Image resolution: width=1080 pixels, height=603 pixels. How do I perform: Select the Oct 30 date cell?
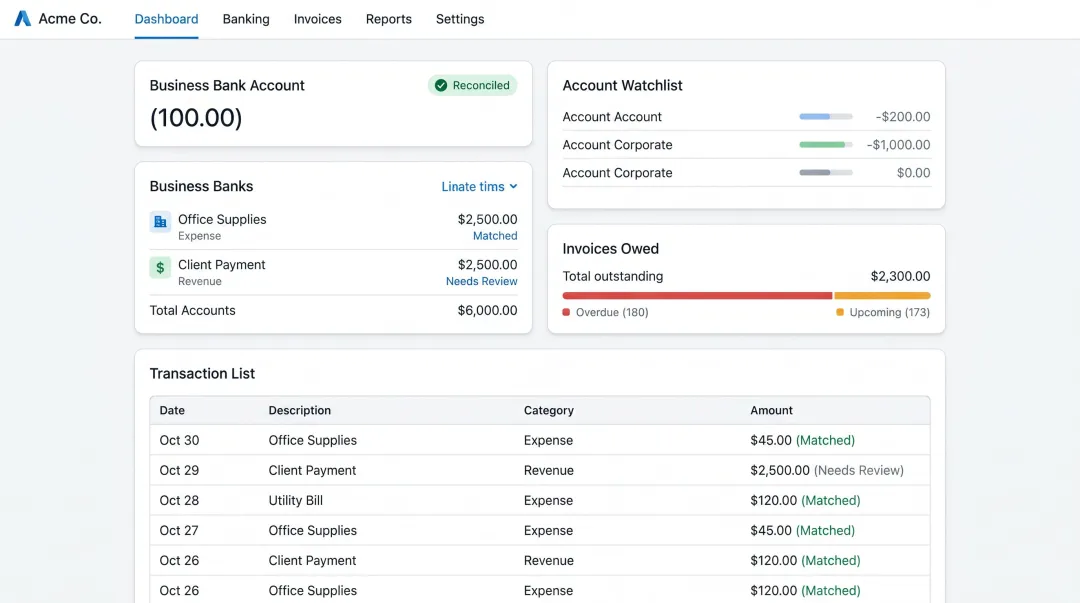click(x=179, y=440)
